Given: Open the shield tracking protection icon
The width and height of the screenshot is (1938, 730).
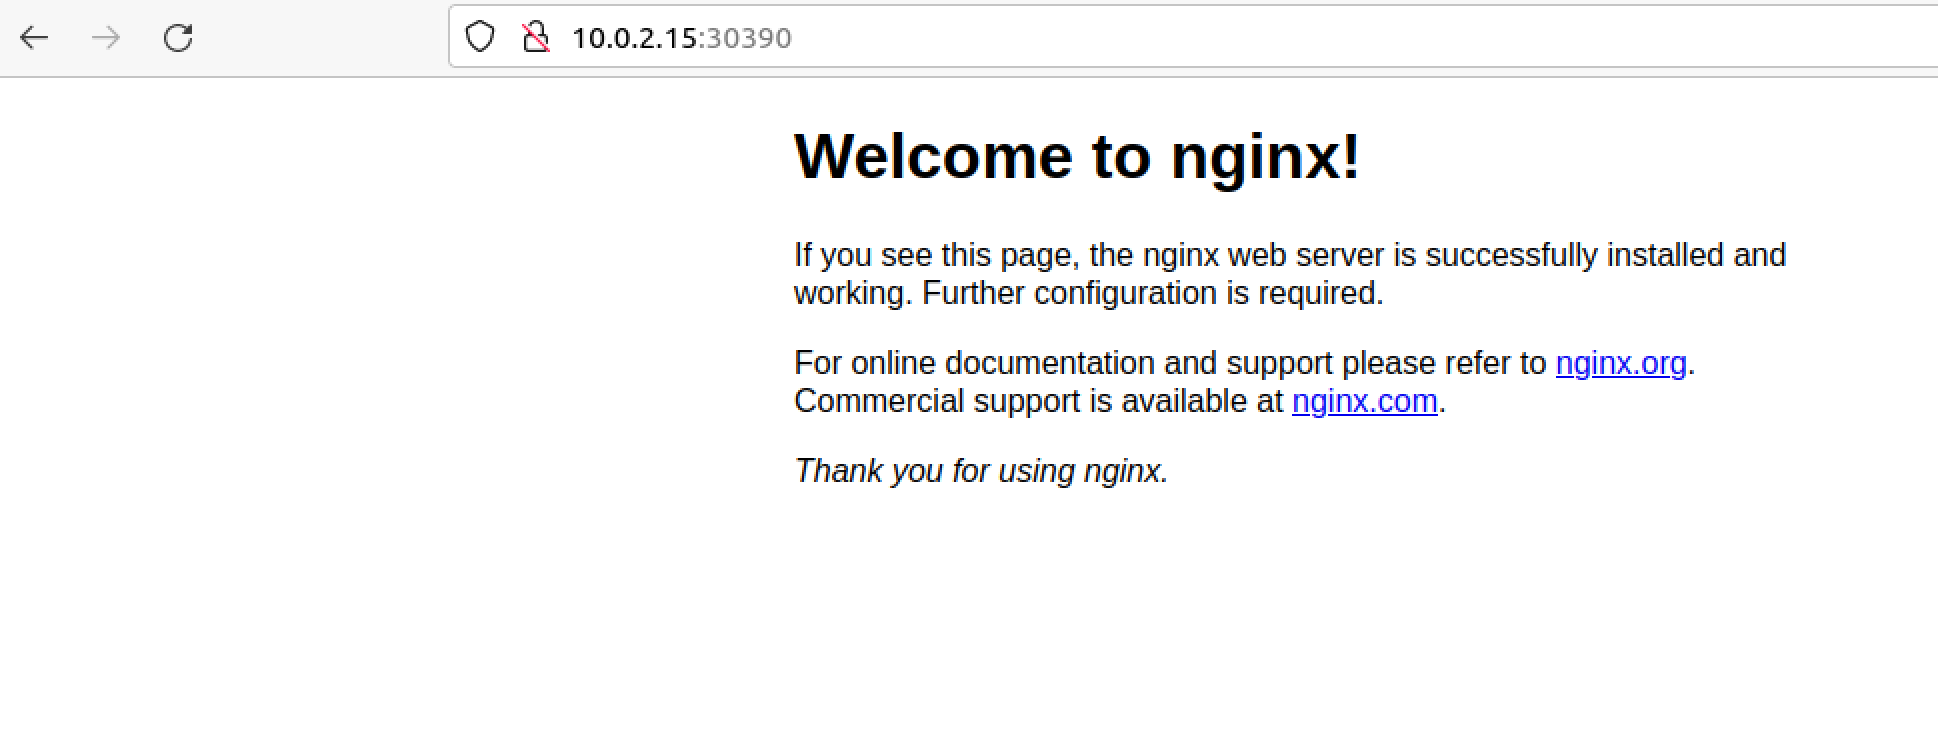Looking at the screenshot, I should point(480,37).
